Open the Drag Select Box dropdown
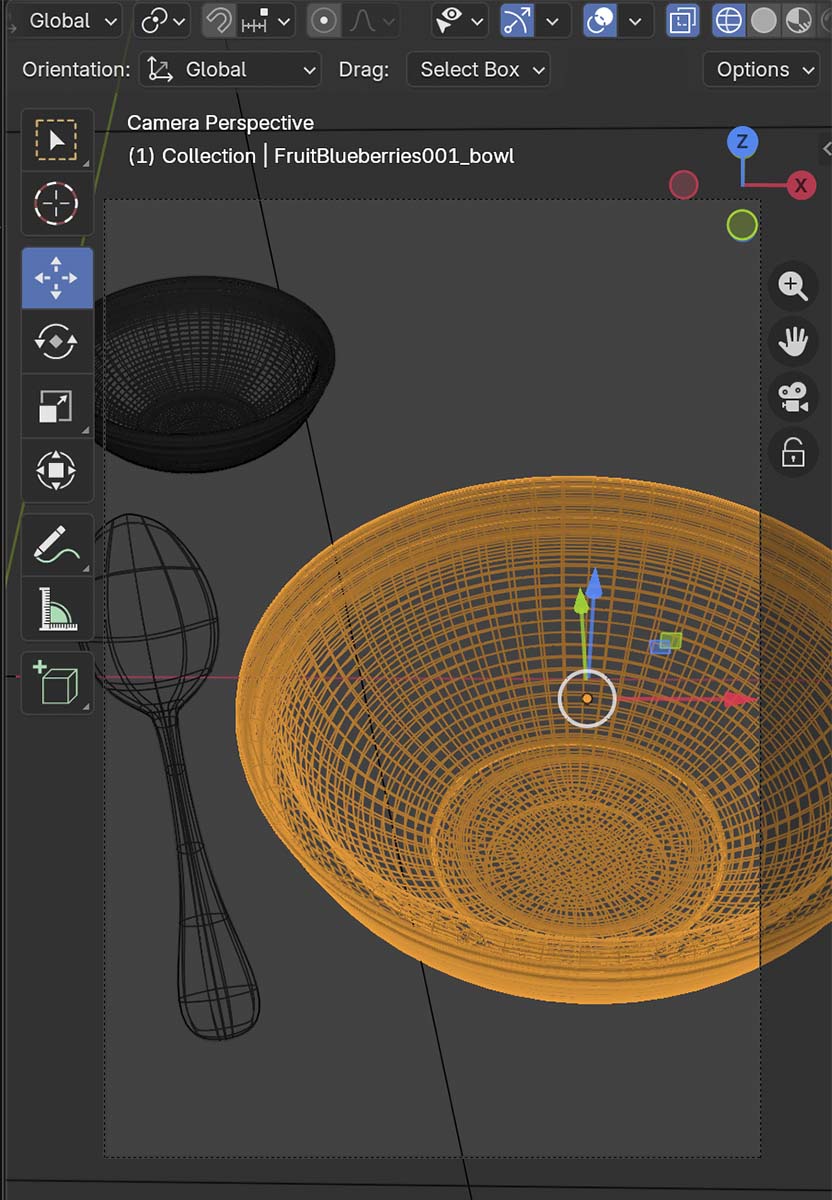Image resolution: width=832 pixels, height=1200 pixels. coord(479,69)
